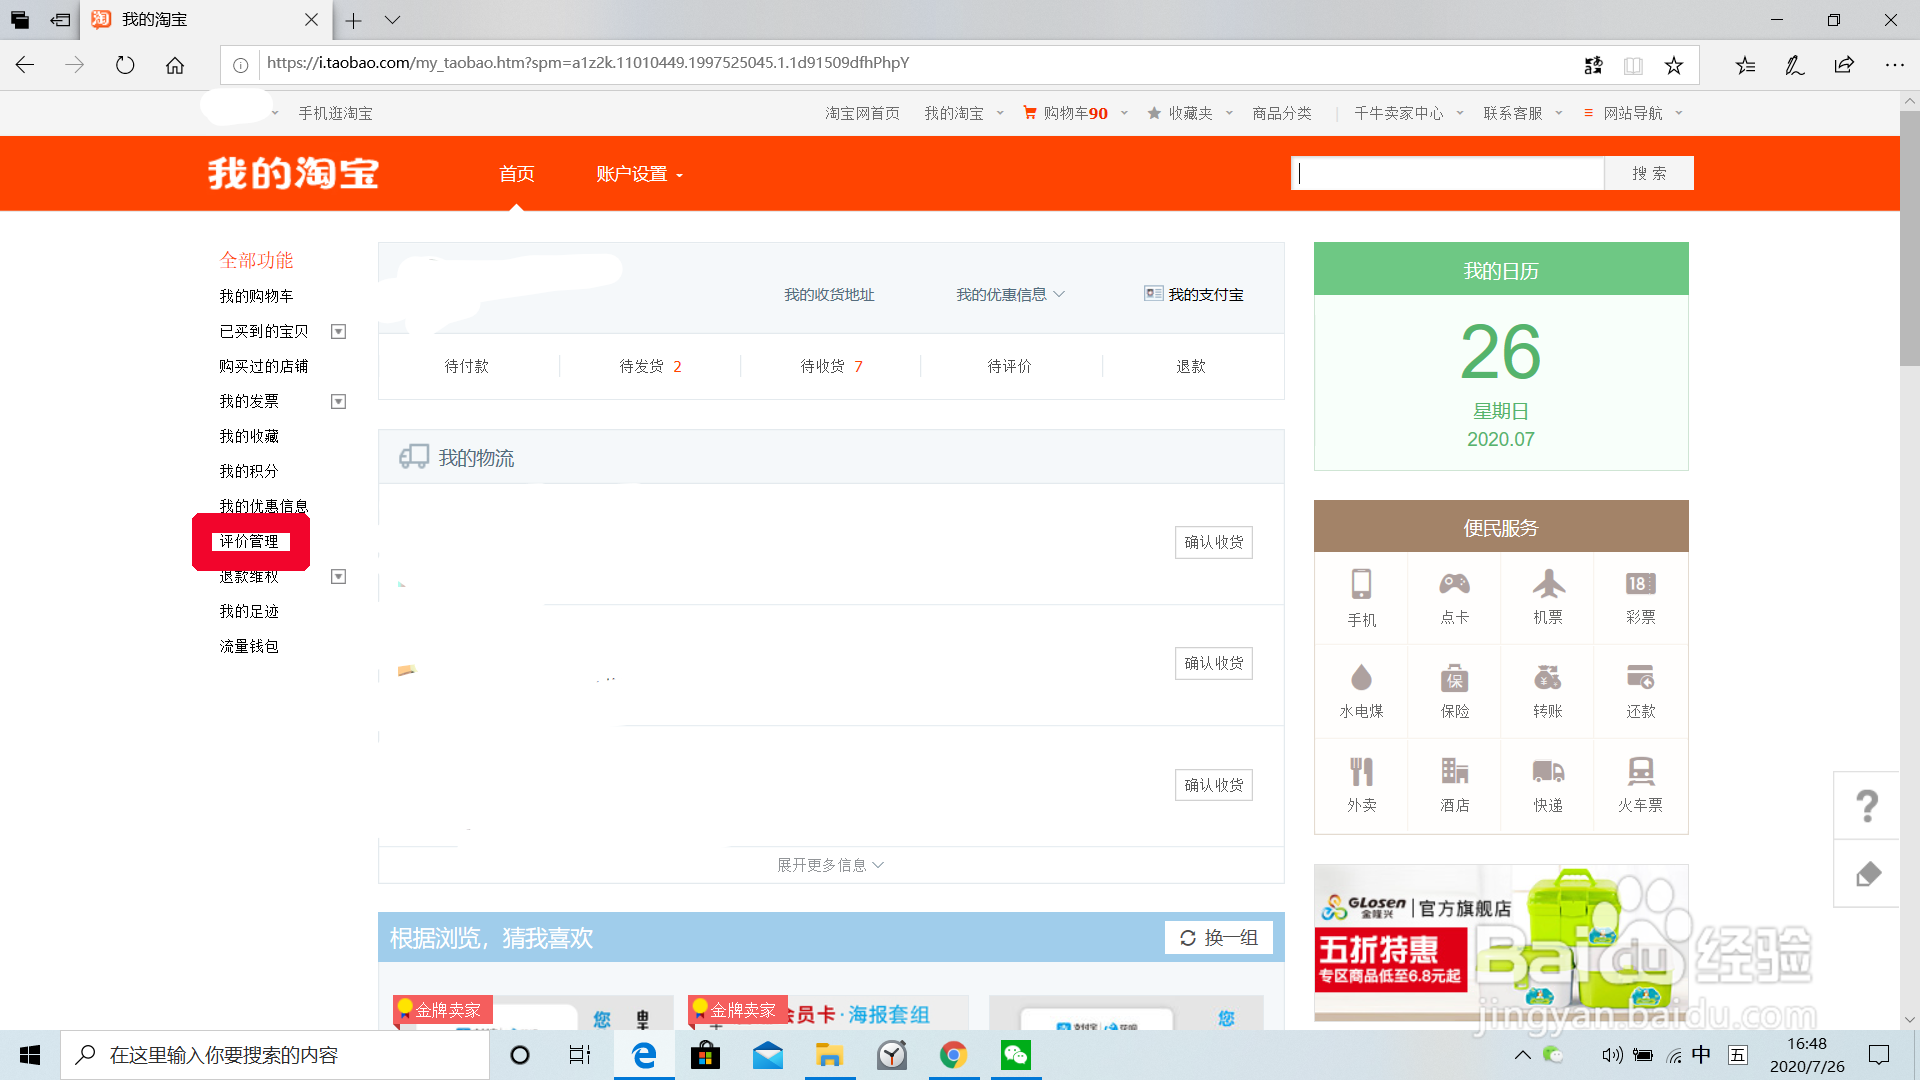Click the browser home icon
Viewport: 1920px width, 1080px height.
pyautogui.click(x=175, y=65)
